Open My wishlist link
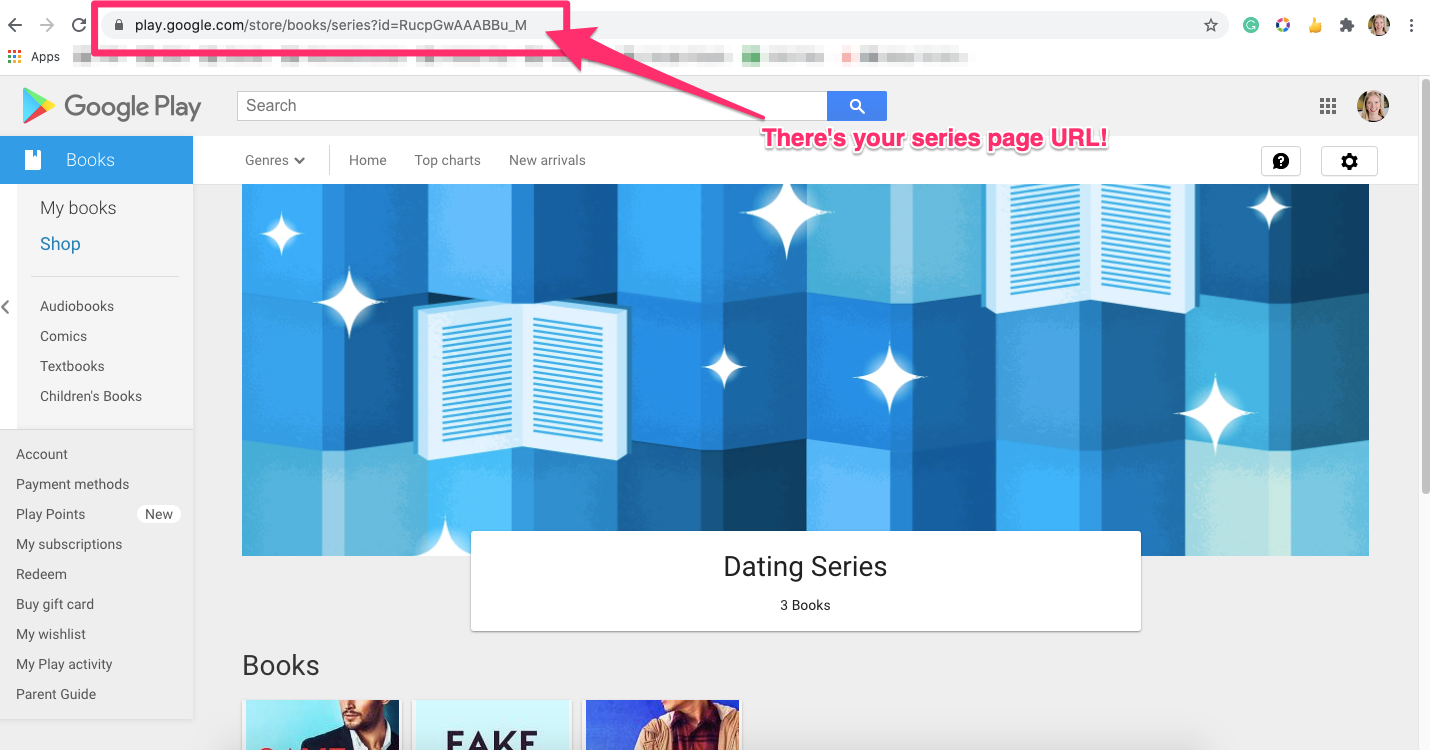Screen dimensions: 1430x750 51,634
